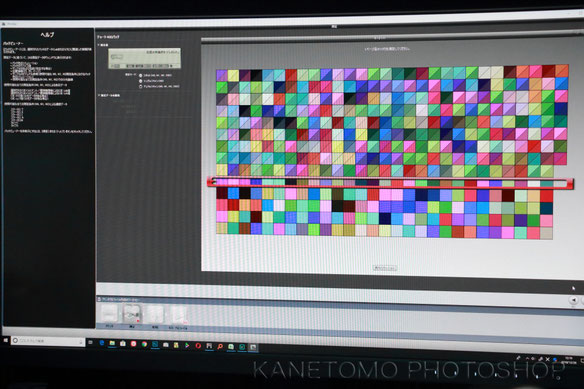Viewport: 584px width, 389px height.
Task: Collapse the first section under the chart panel
Action: click(99, 45)
